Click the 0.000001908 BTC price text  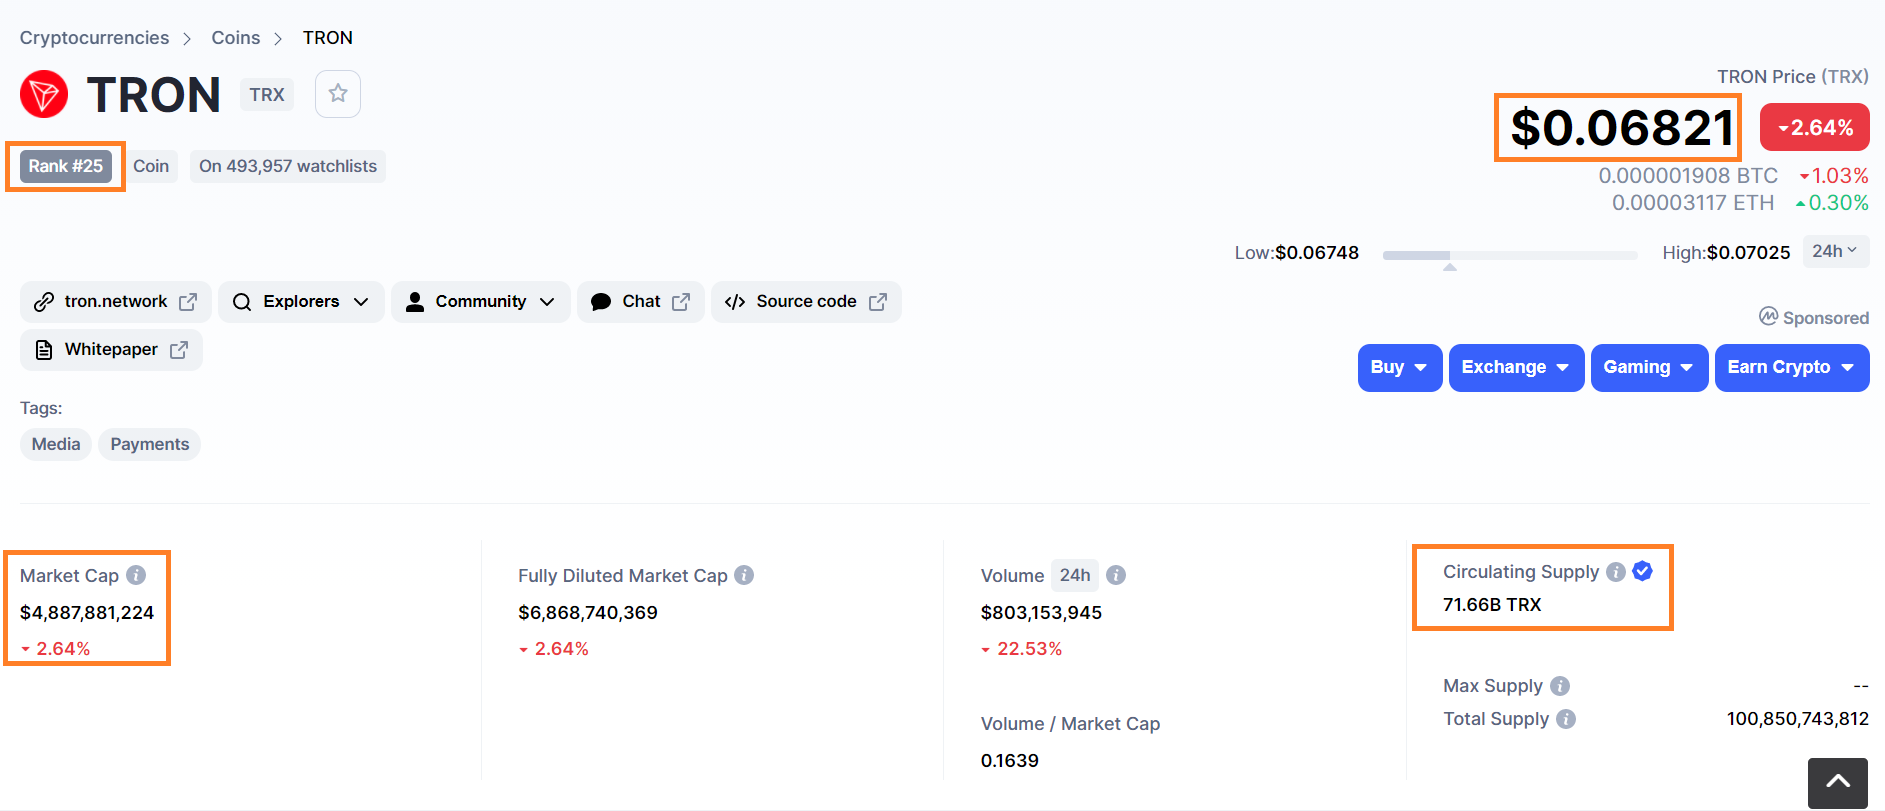pyautogui.click(x=1688, y=176)
